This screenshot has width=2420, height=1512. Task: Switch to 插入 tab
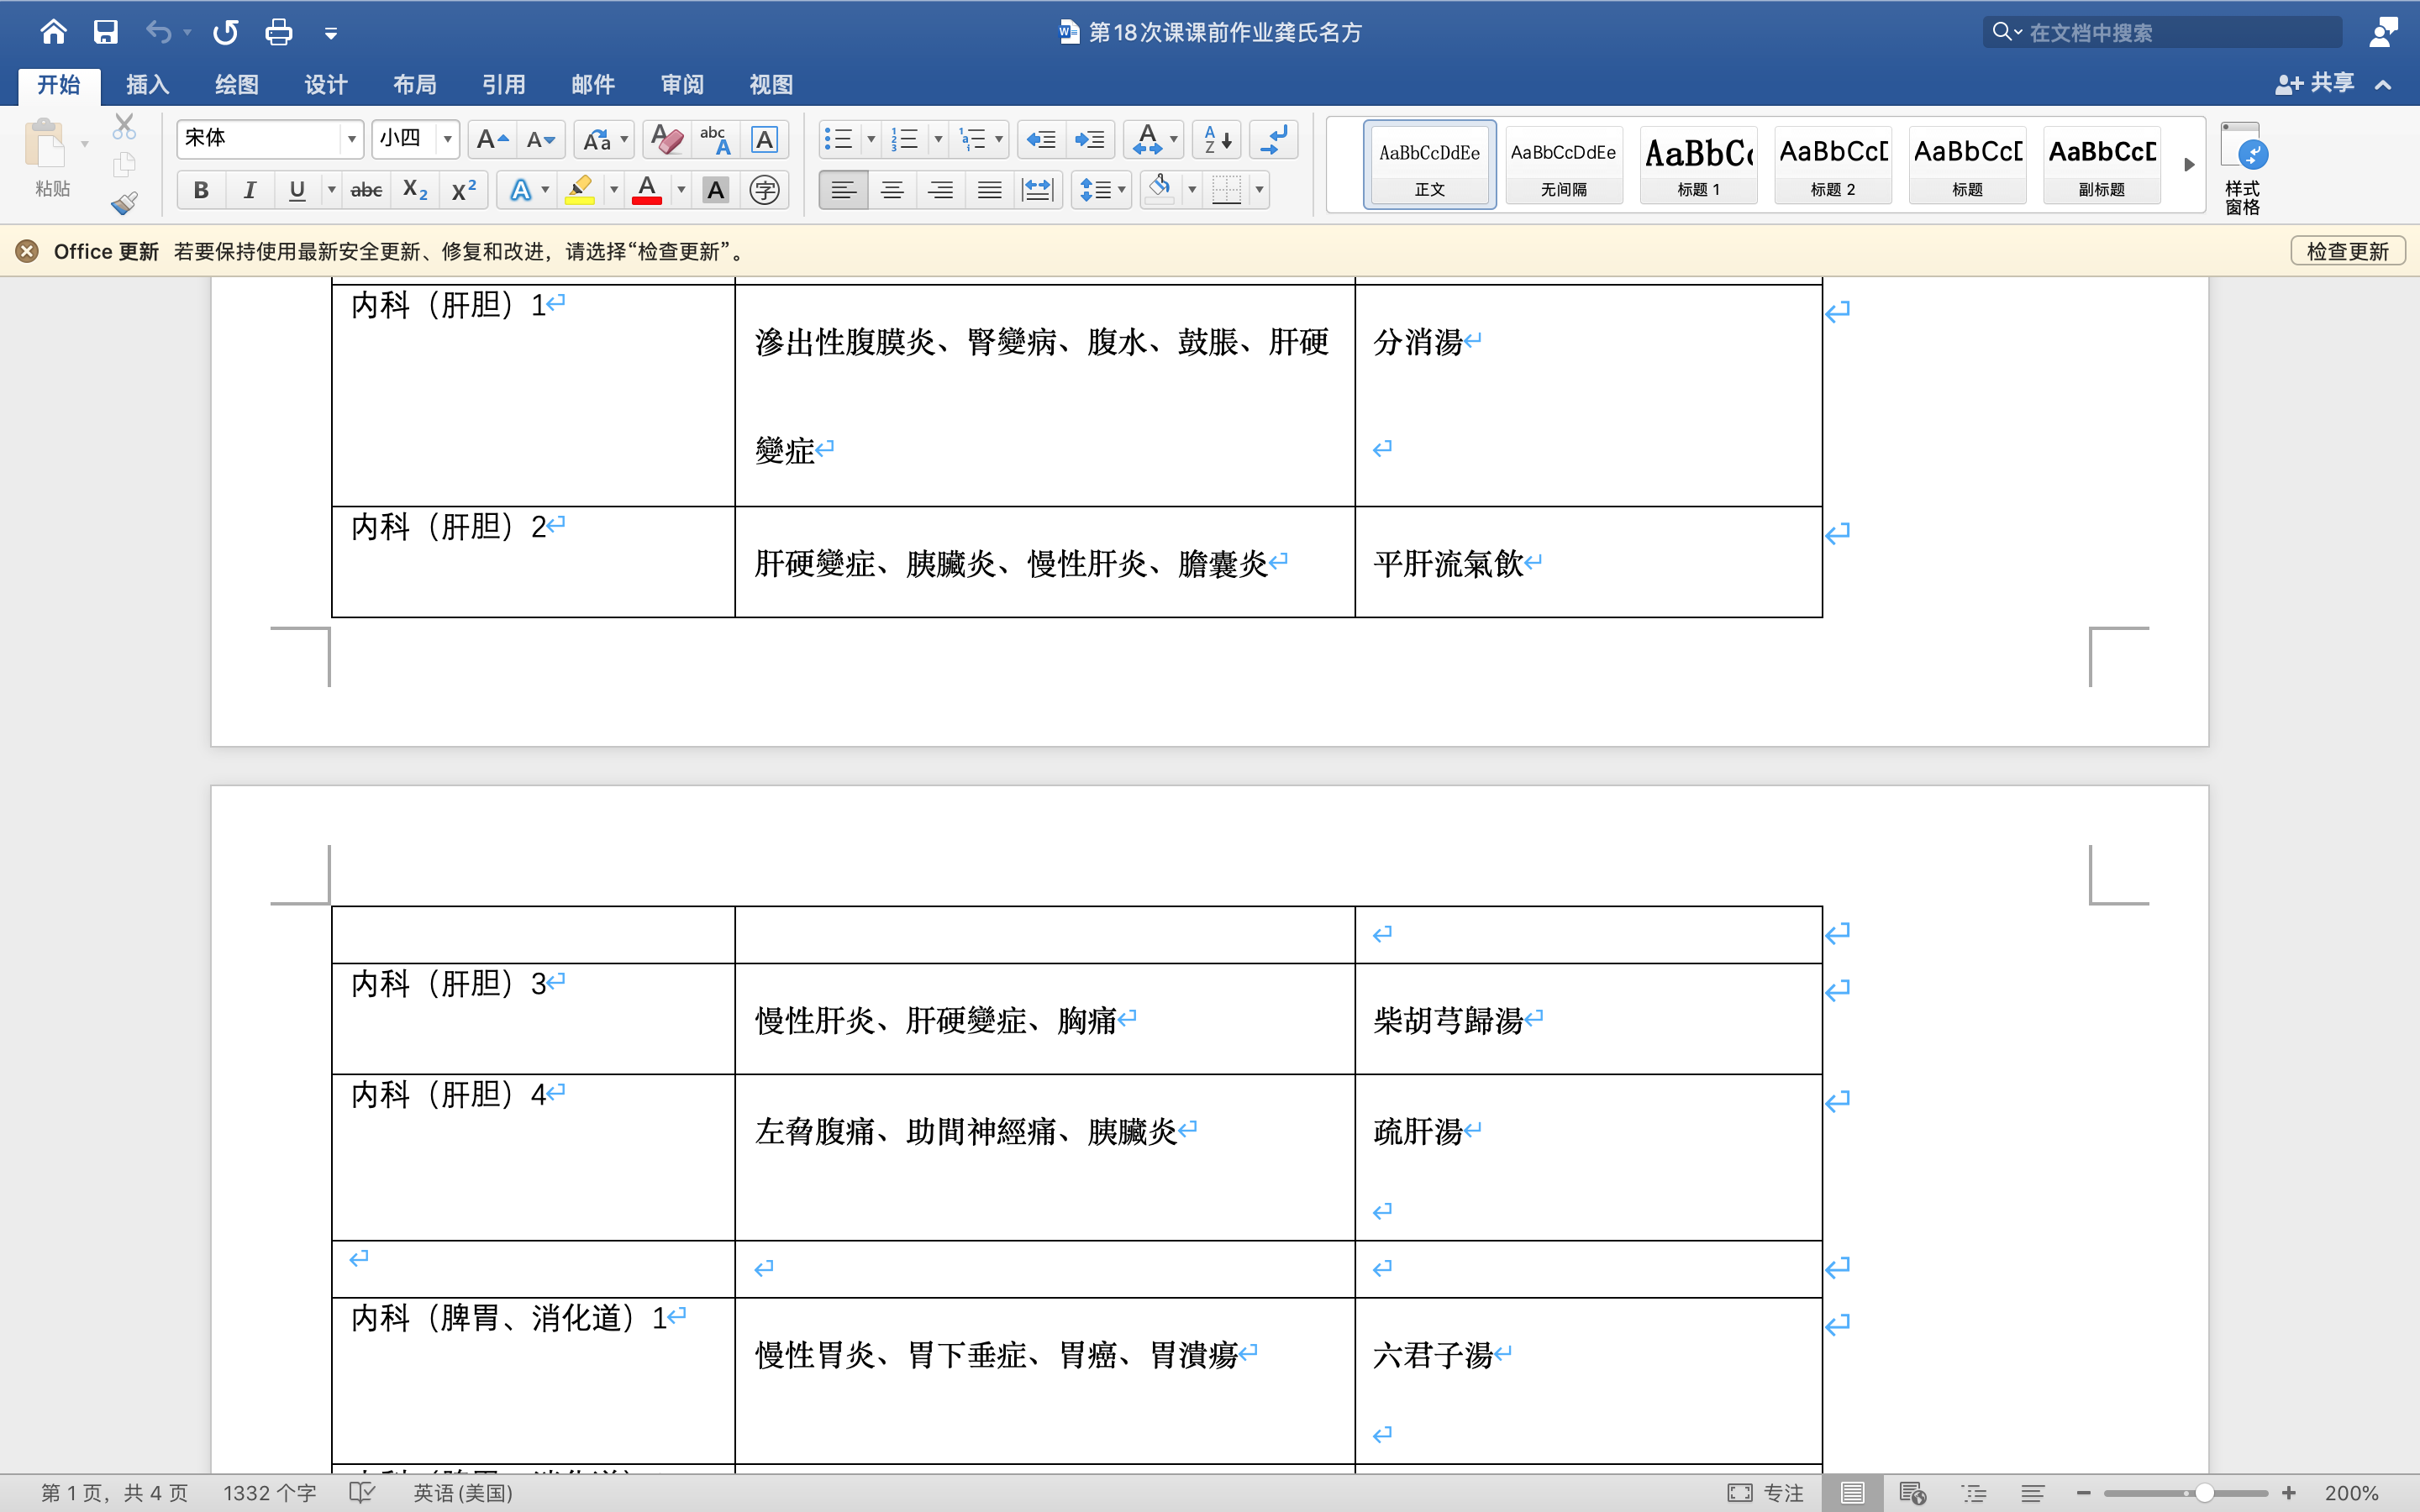147,85
